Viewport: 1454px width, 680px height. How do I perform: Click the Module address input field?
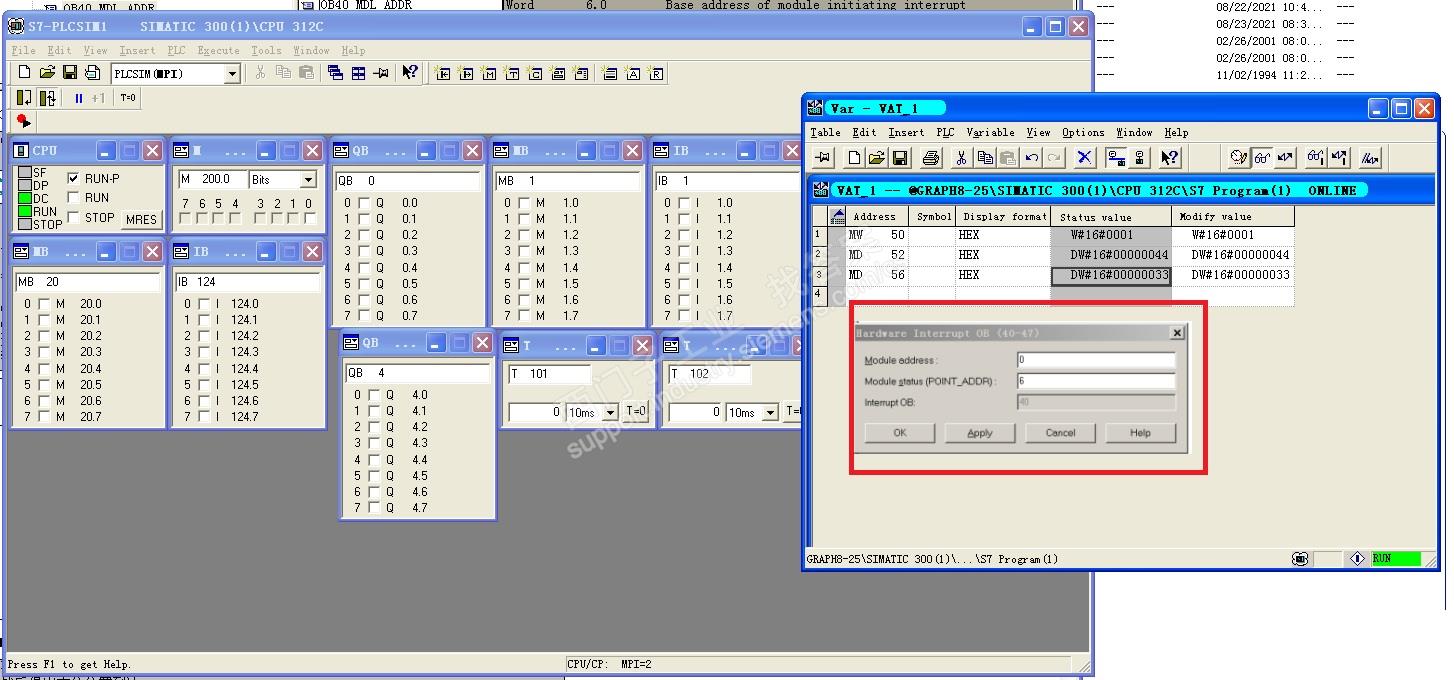[1095, 360]
